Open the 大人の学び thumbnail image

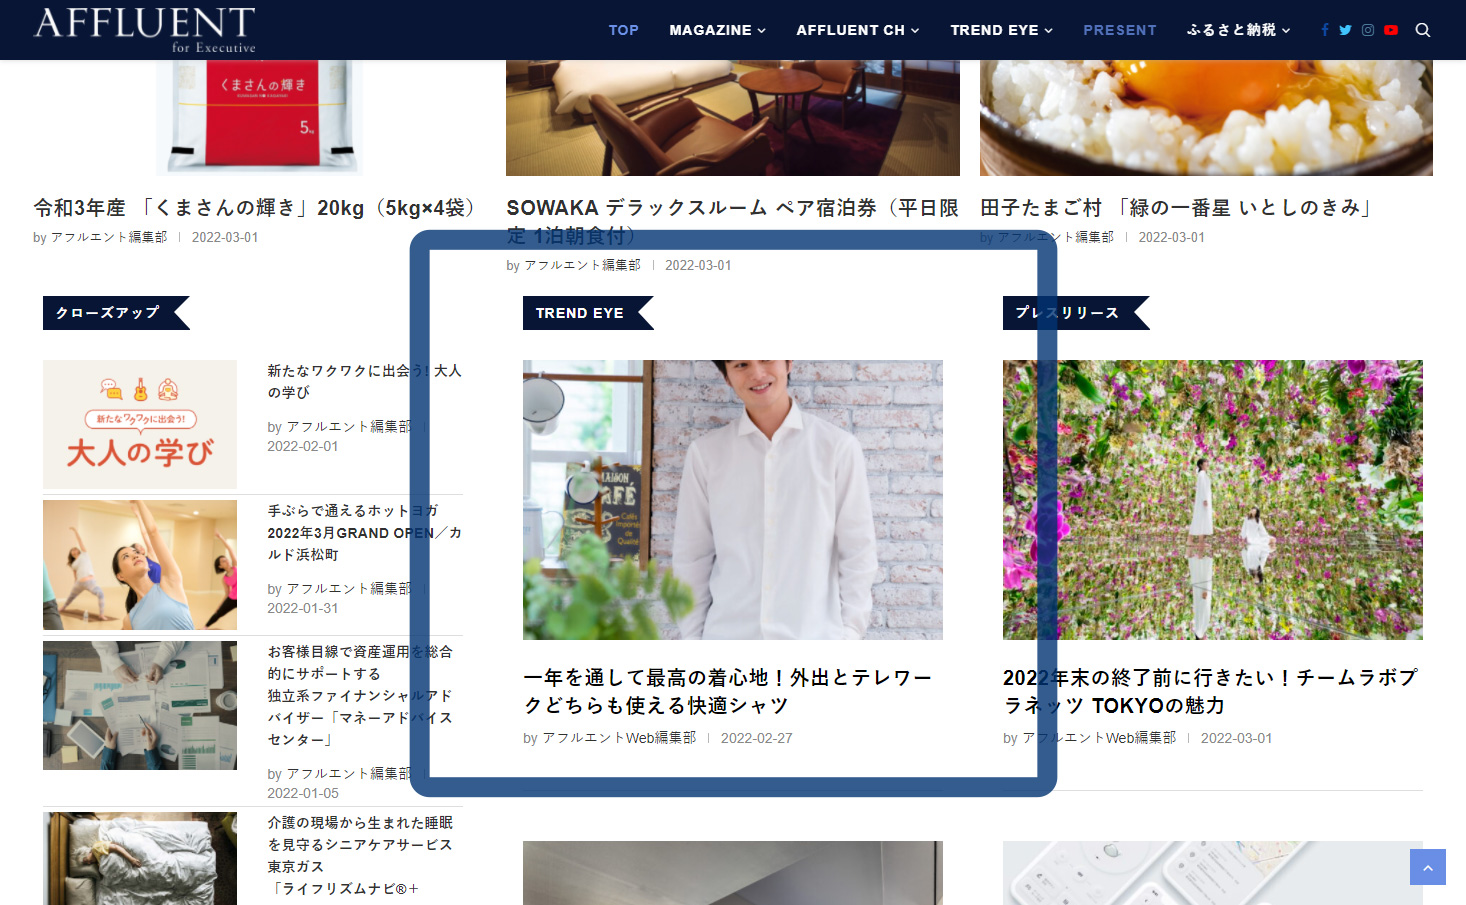tap(140, 424)
